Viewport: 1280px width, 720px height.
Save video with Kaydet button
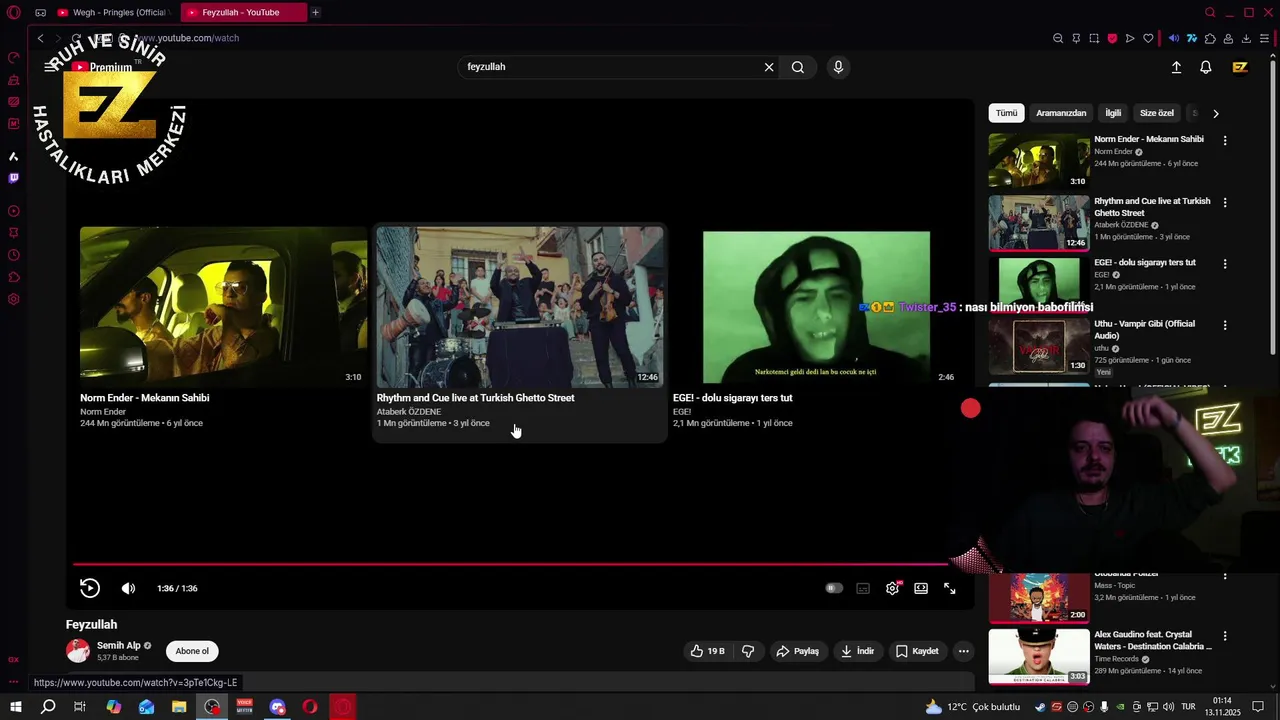pyautogui.click(x=917, y=651)
